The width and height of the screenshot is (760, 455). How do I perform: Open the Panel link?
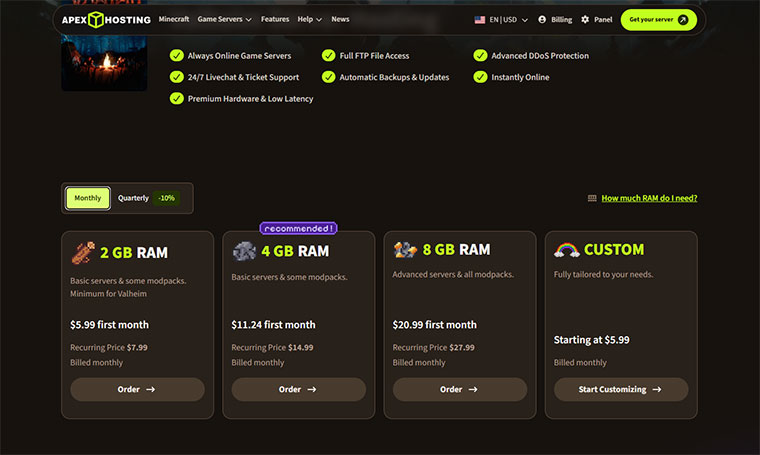(x=597, y=19)
